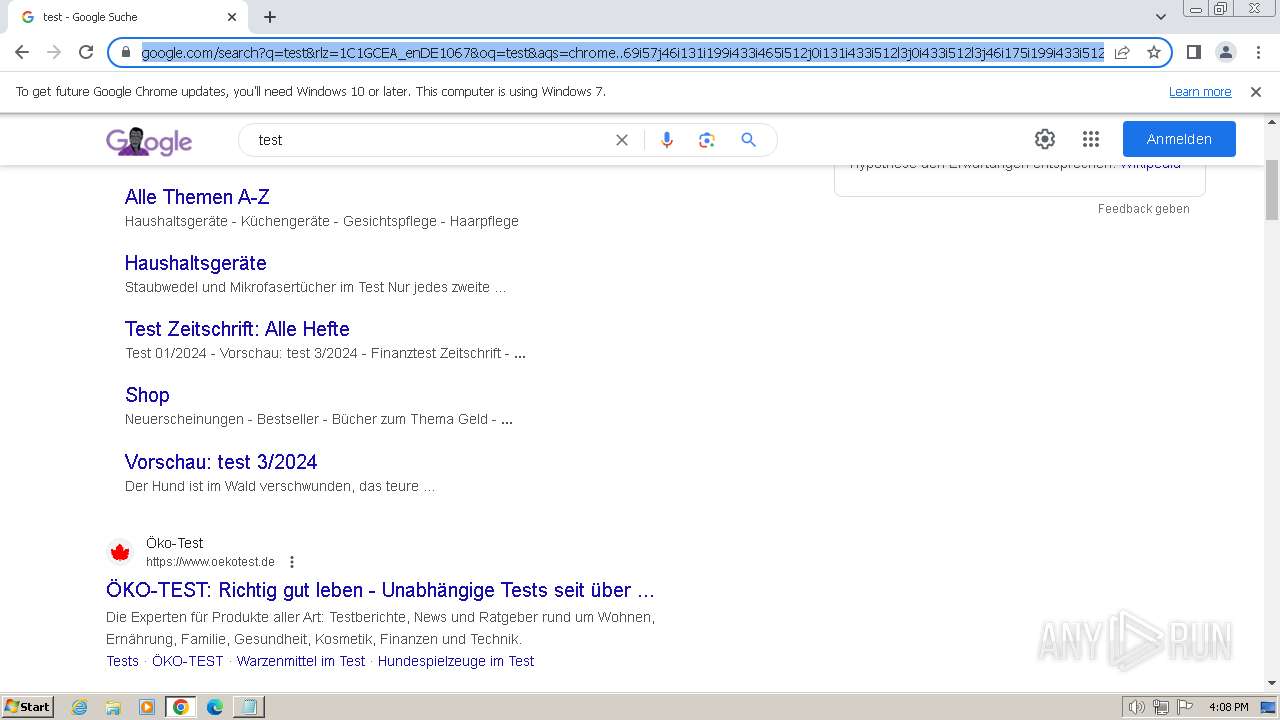
Task: Click the Anmelden sign-in button
Action: click(x=1179, y=139)
